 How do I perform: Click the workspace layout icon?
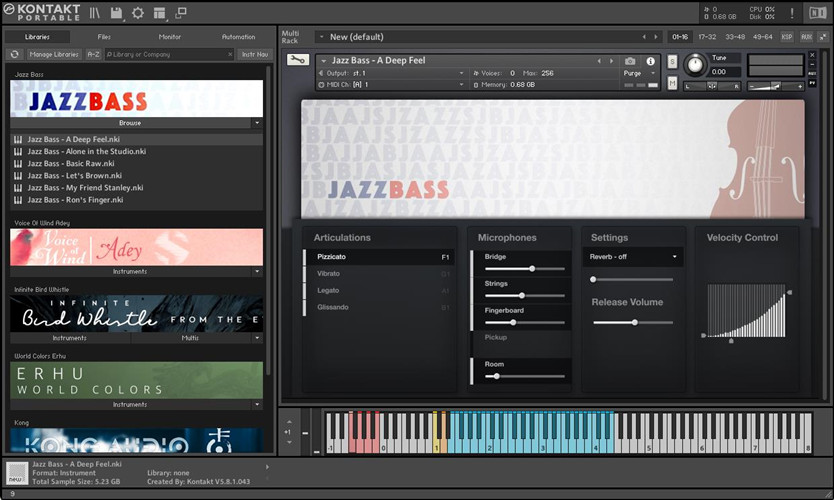(159, 13)
